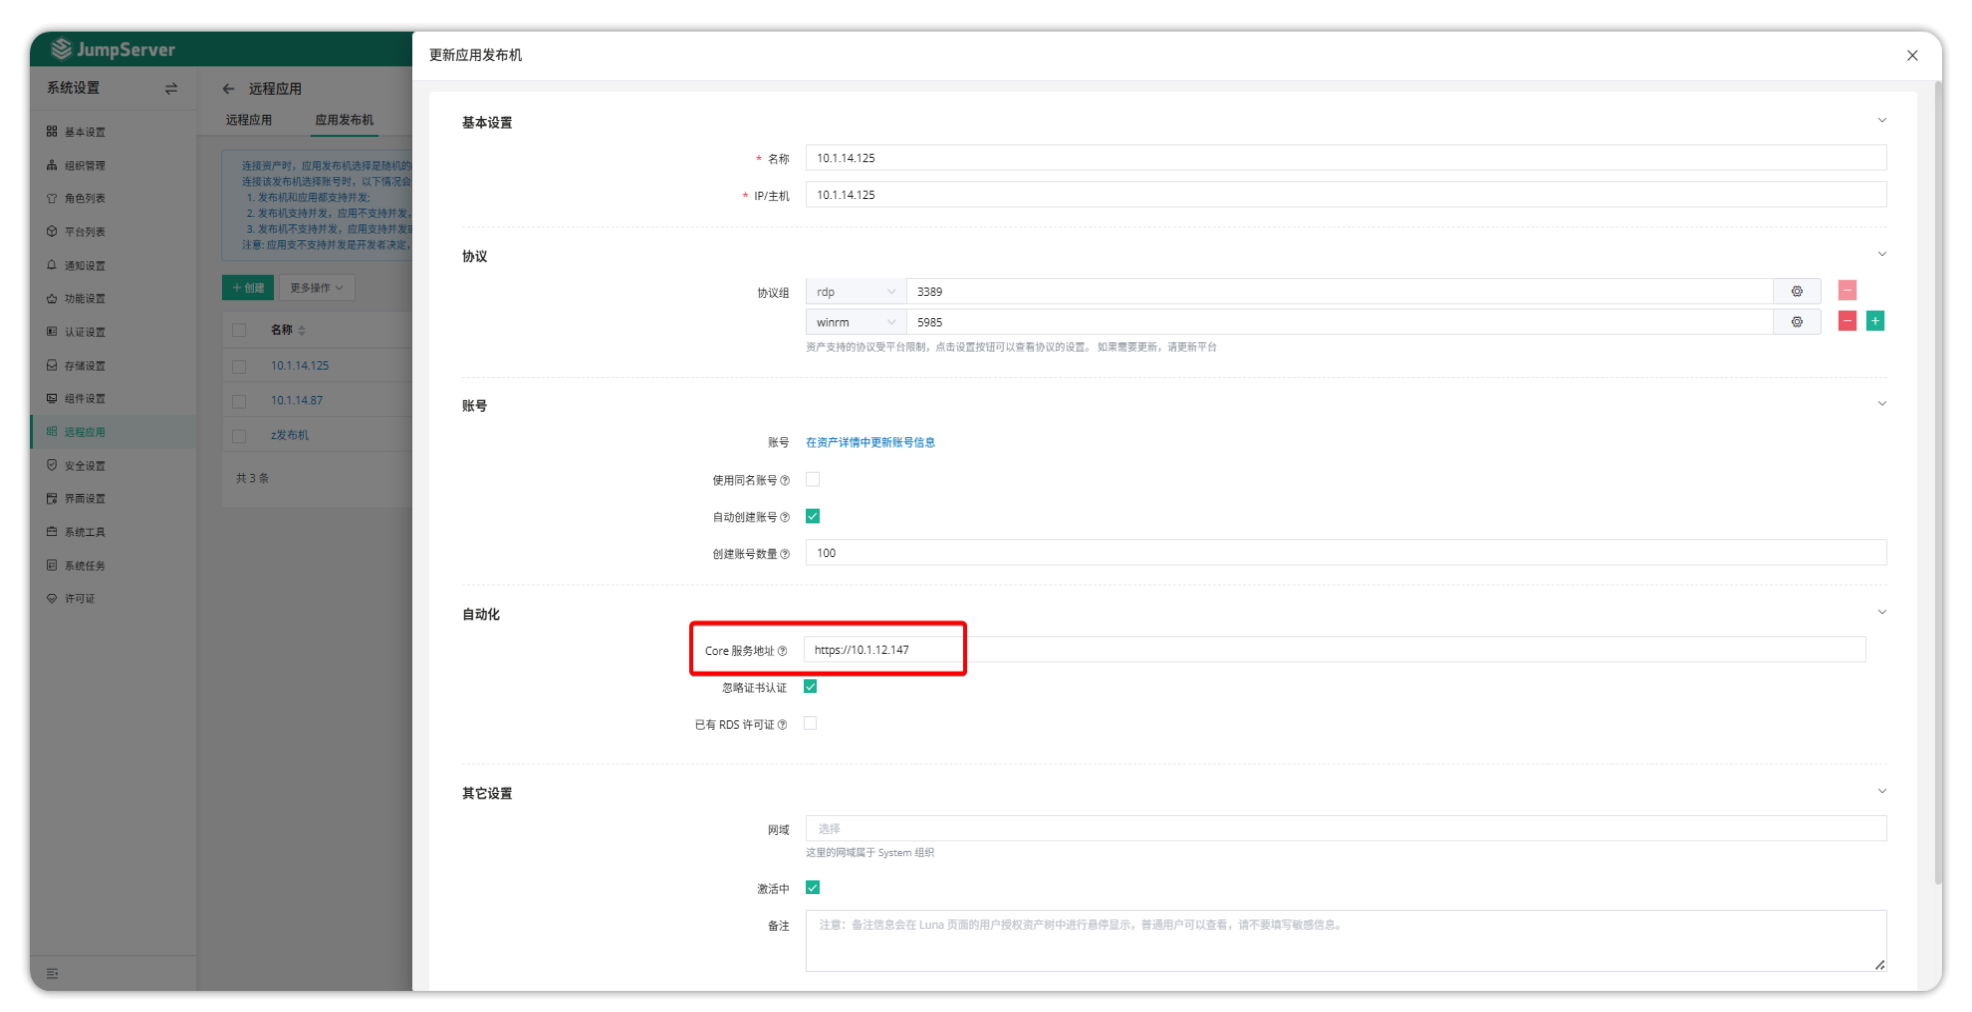Image resolution: width=1972 pixels, height=1012 pixels.
Task: Switch to the 远程应用 tab
Action: (248, 120)
